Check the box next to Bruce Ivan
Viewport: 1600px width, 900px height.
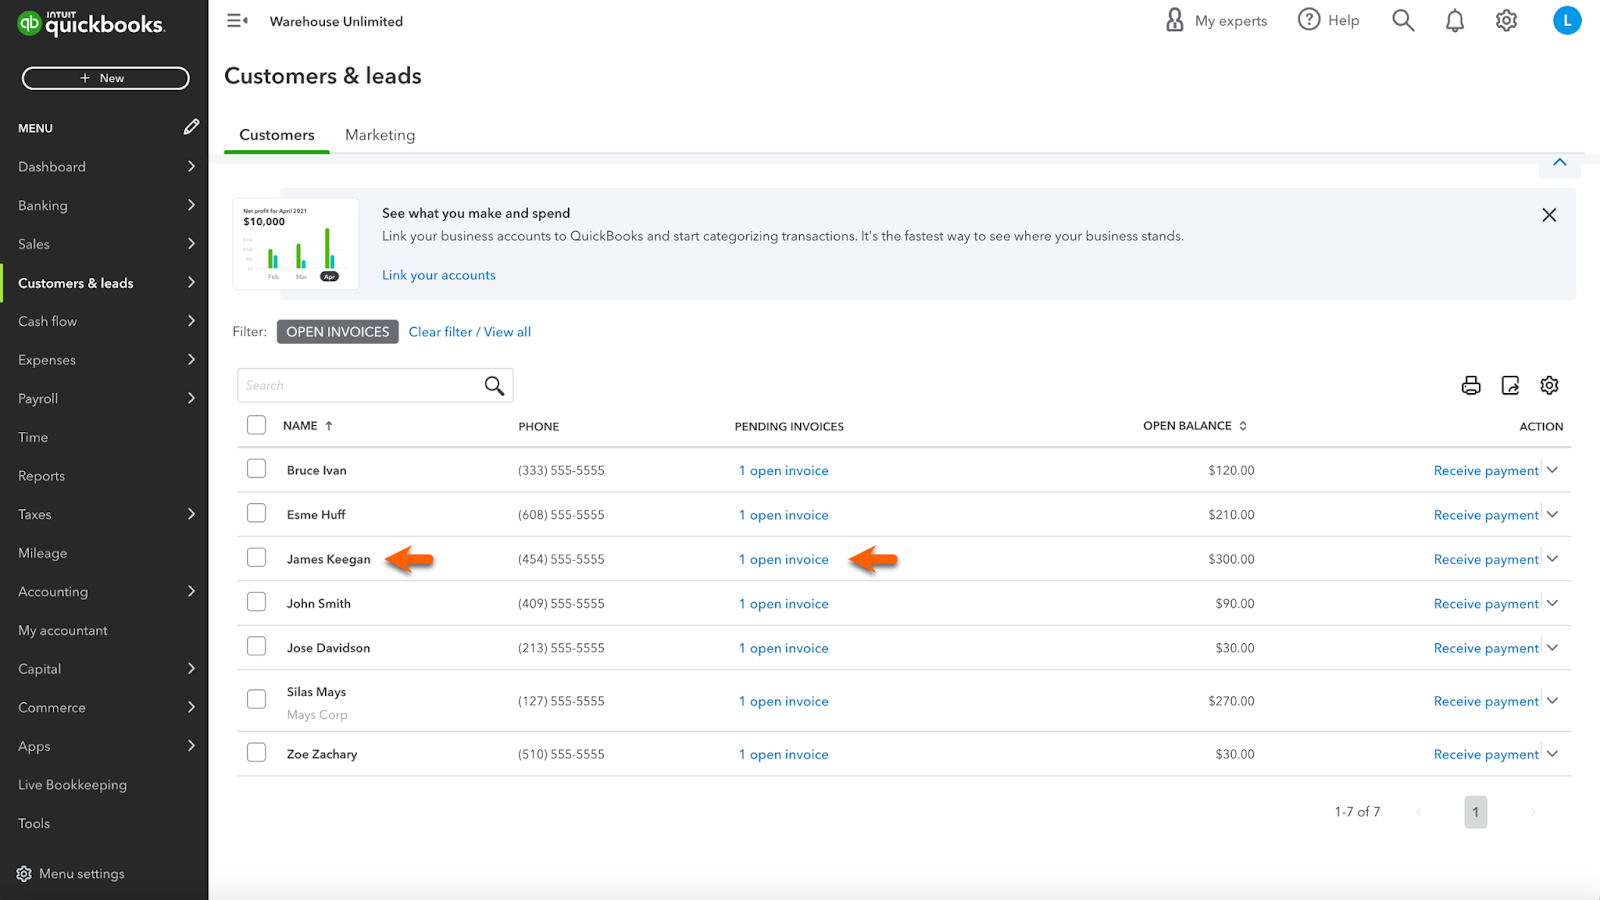[x=257, y=469]
